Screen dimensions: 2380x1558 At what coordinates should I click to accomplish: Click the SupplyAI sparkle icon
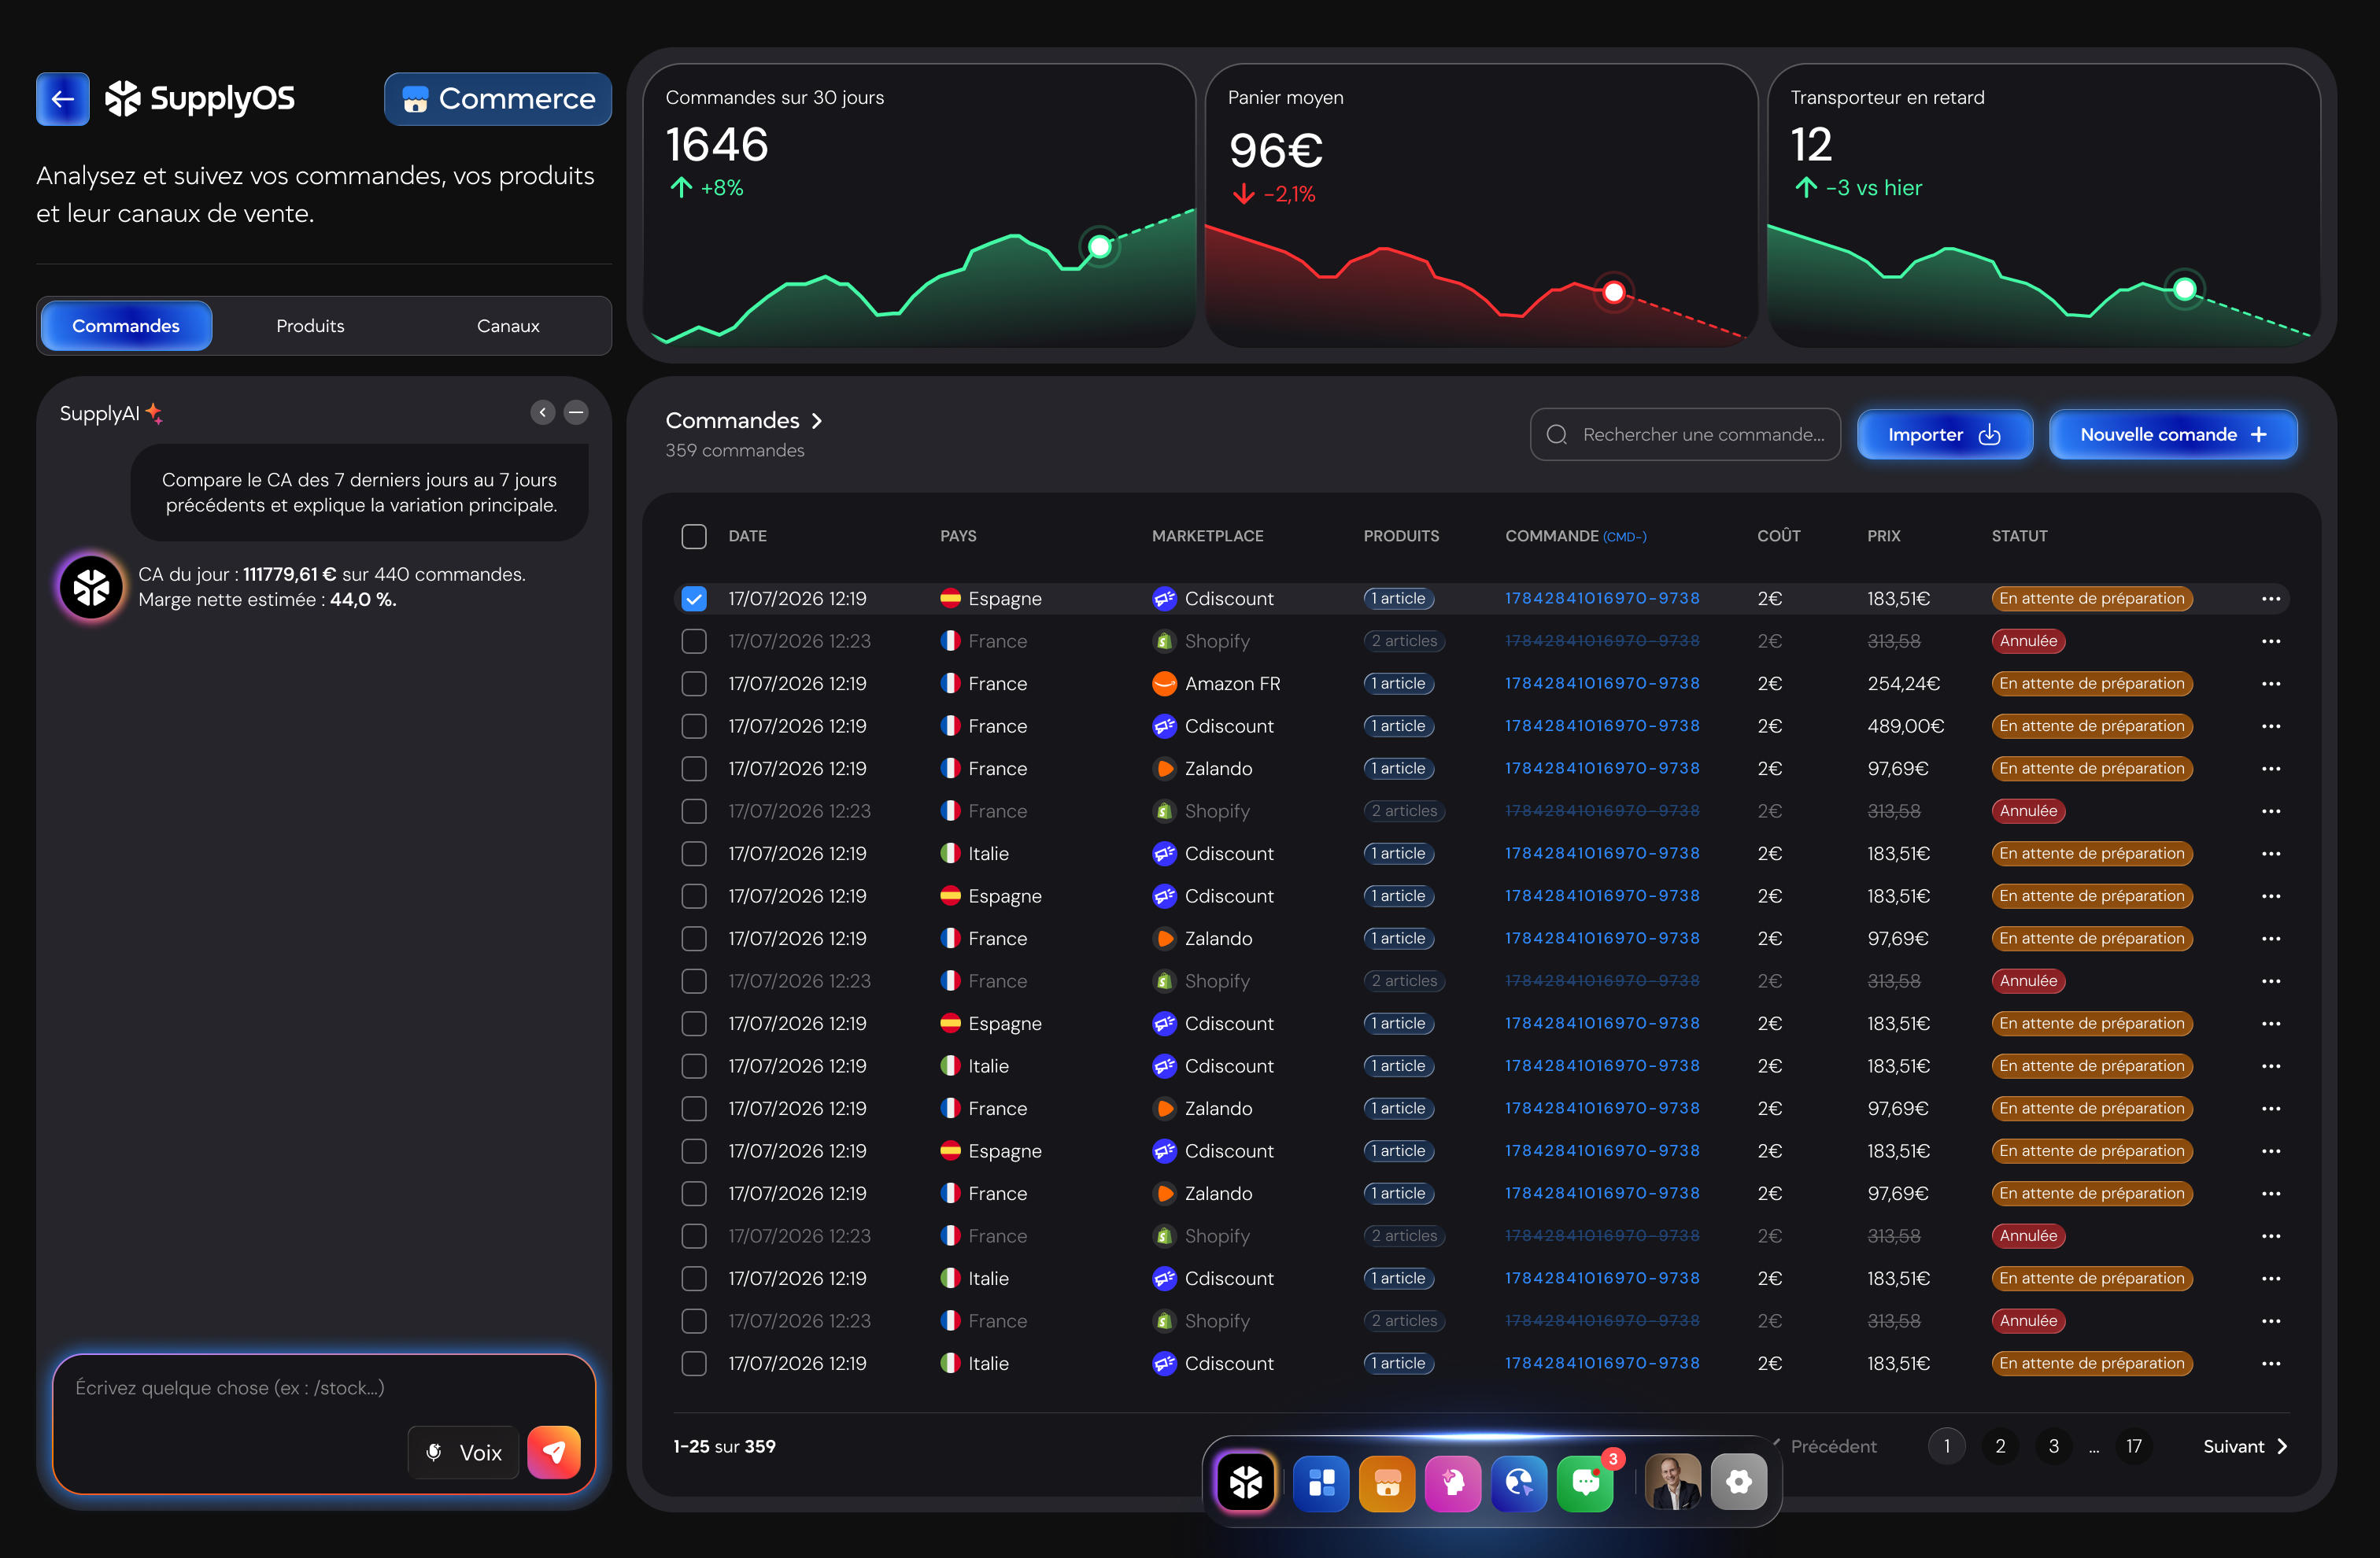pyautogui.click(x=154, y=413)
